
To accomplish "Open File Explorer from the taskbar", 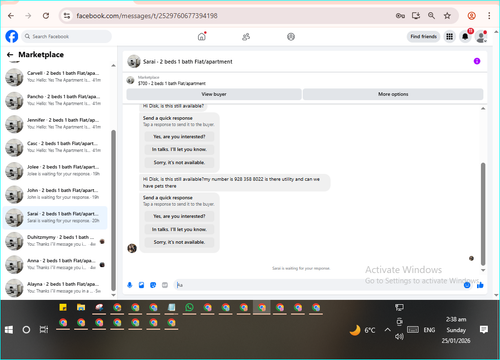I will click(81, 307).
